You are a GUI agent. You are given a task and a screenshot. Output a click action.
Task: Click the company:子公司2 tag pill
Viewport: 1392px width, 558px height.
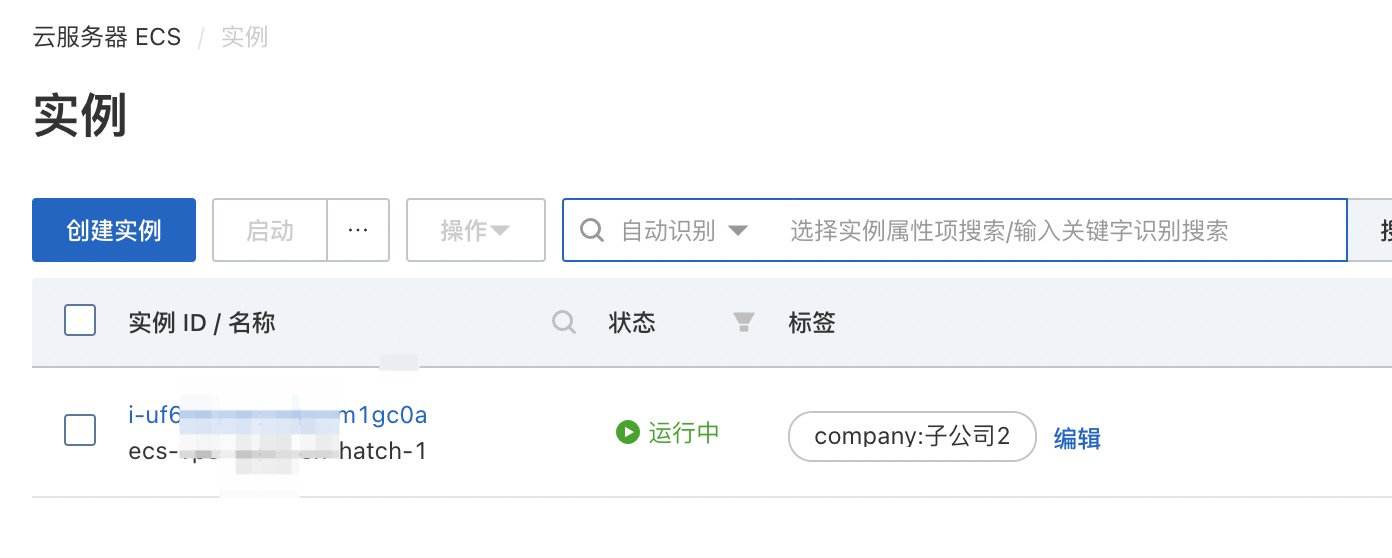point(912,436)
